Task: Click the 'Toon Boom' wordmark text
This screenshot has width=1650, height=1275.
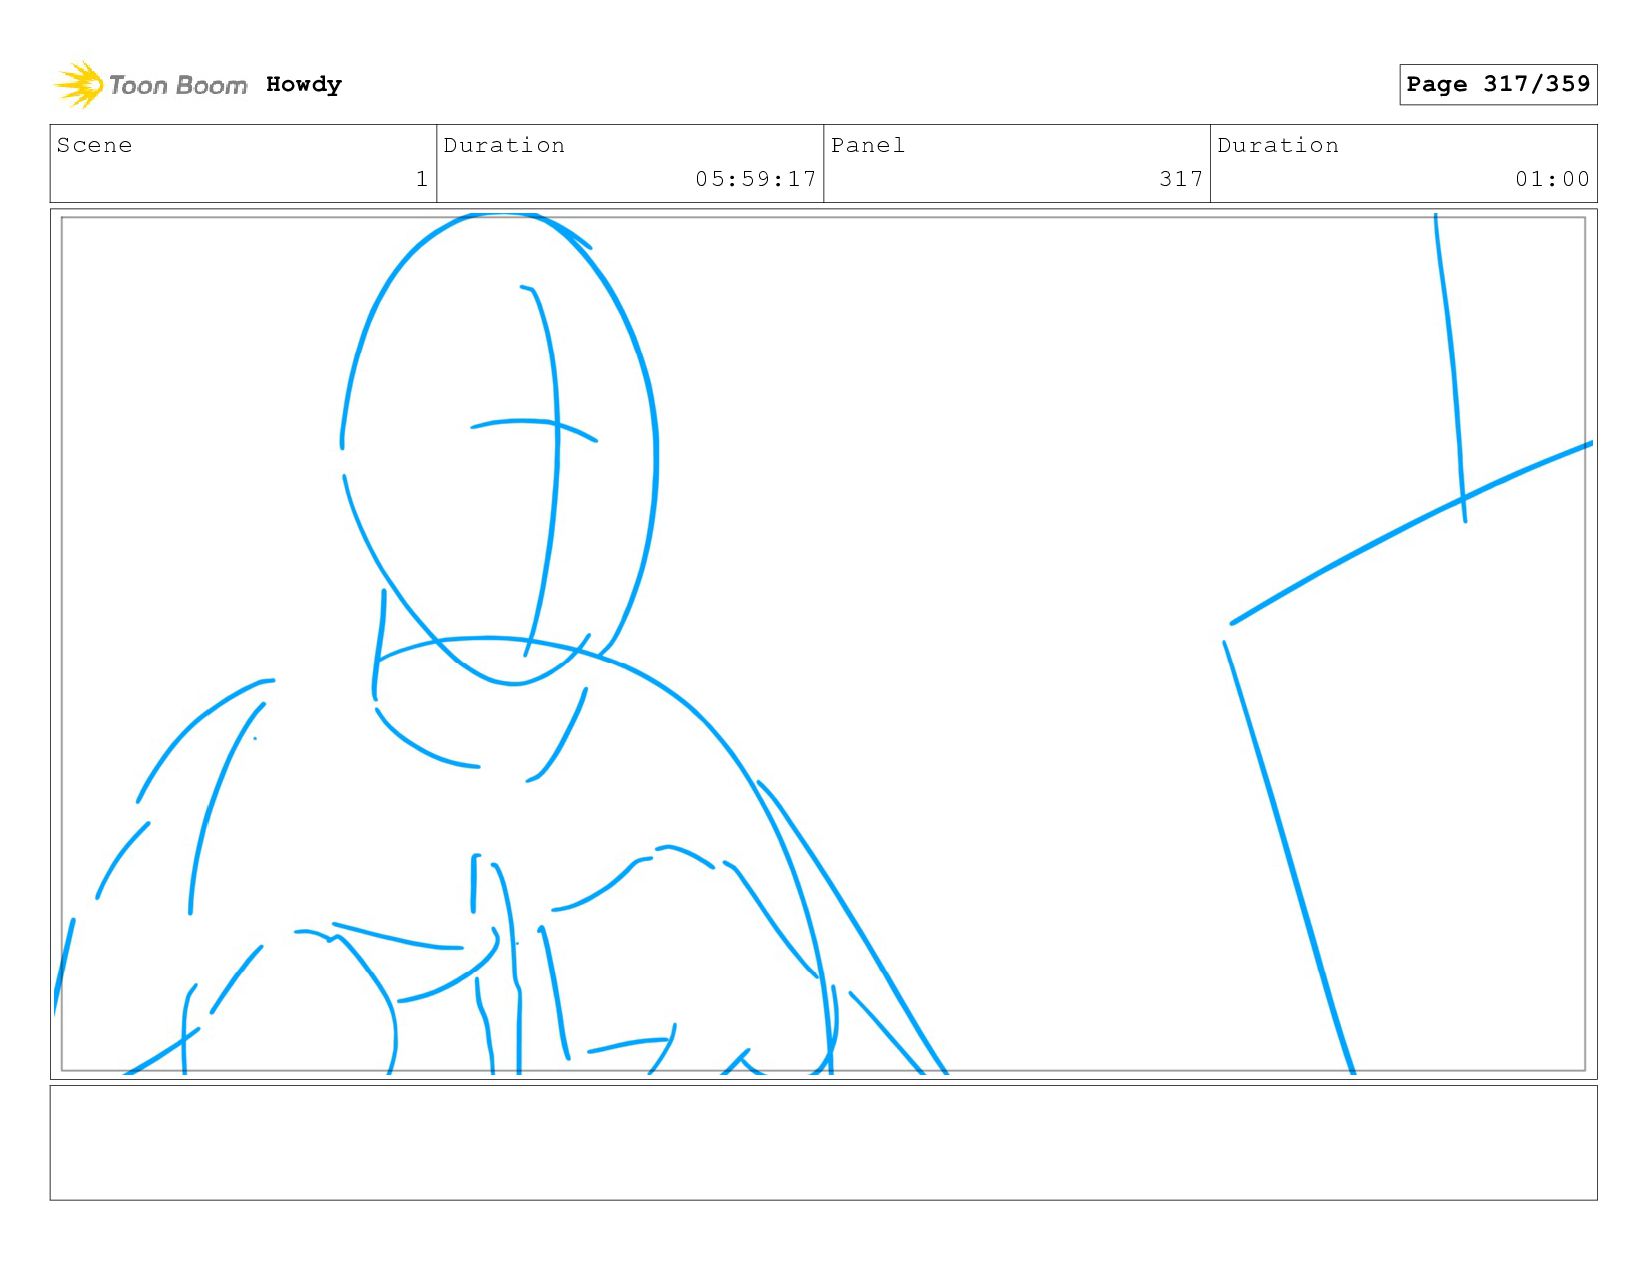Action: pos(178,85)
